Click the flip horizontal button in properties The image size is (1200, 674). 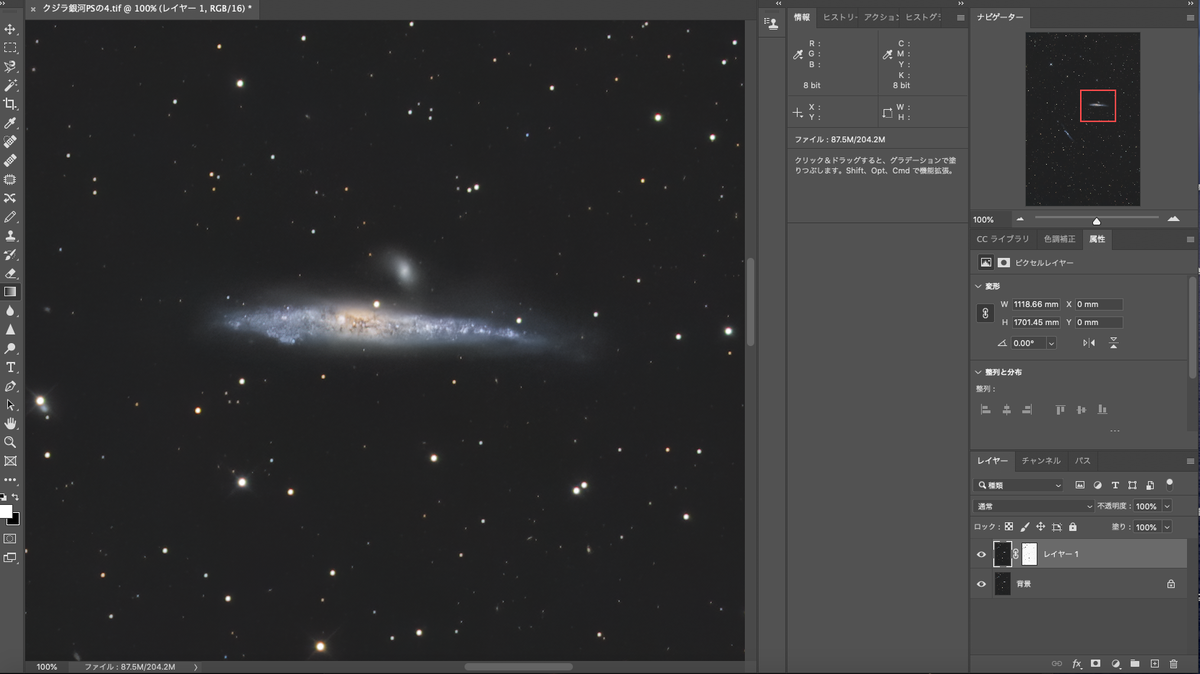pos(1089,343)
